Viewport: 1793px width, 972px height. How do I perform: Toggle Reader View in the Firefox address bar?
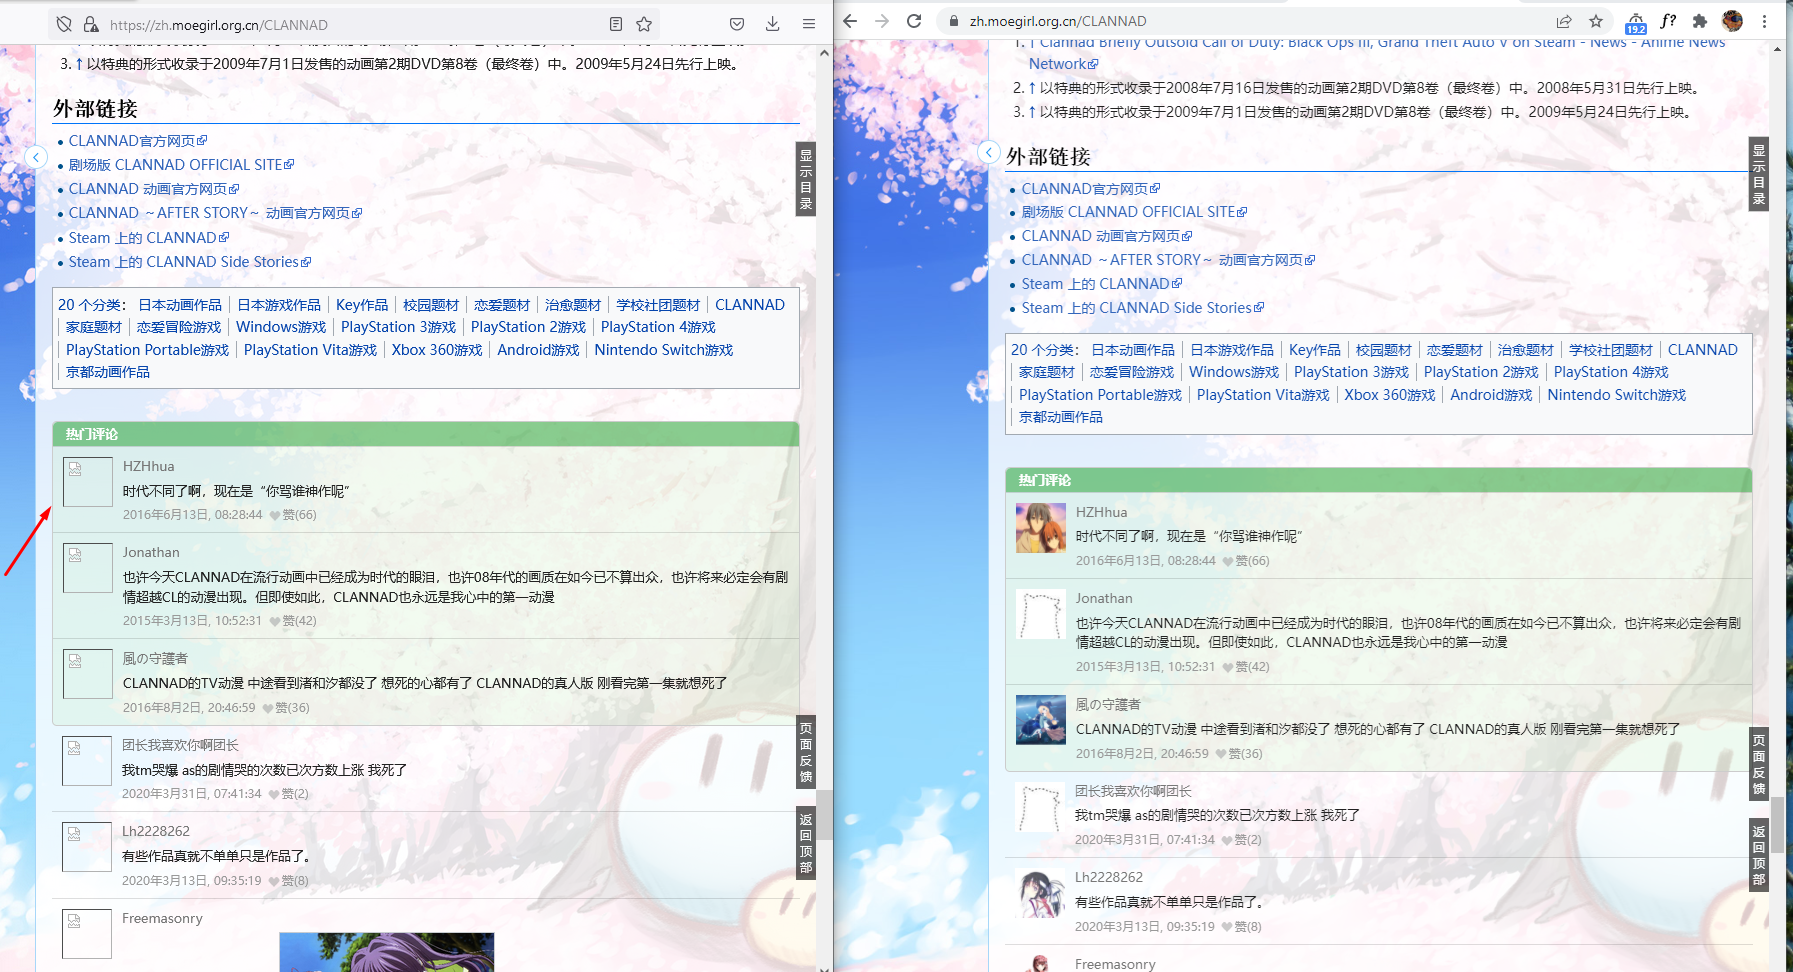(x=614, y=24)
